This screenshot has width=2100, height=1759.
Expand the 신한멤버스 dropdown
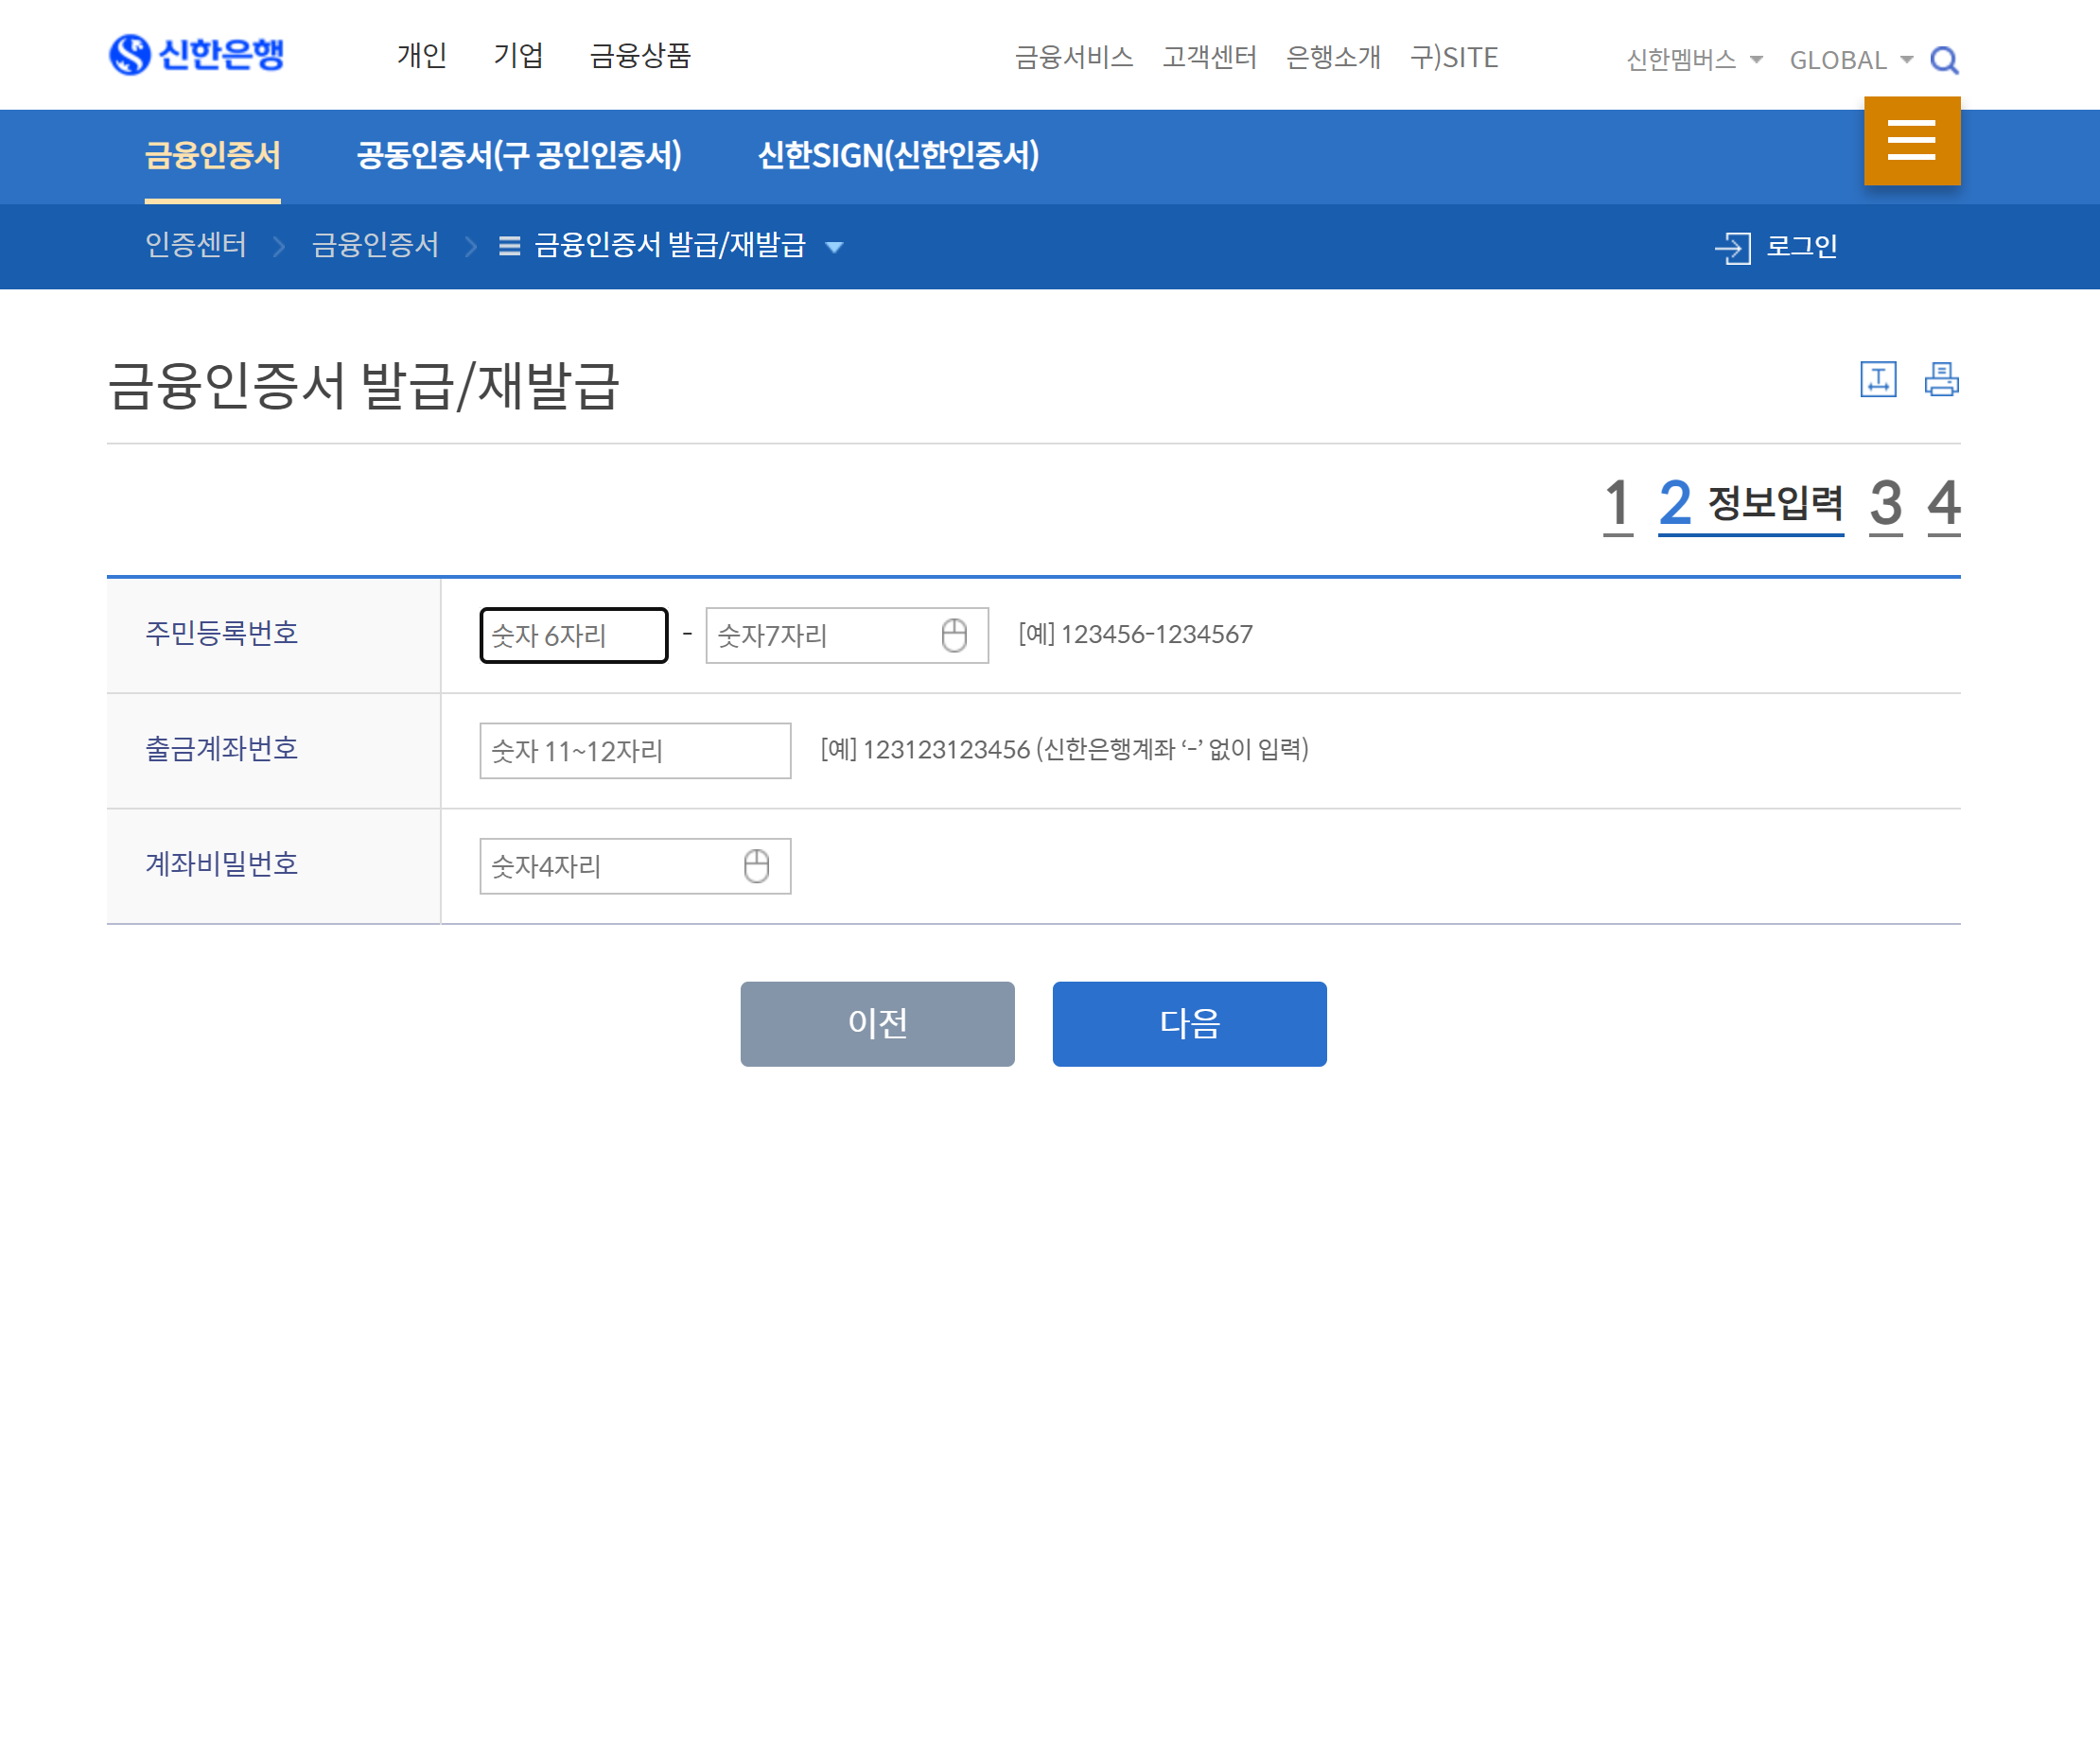pyautogui.click(x=1694, y=61)
